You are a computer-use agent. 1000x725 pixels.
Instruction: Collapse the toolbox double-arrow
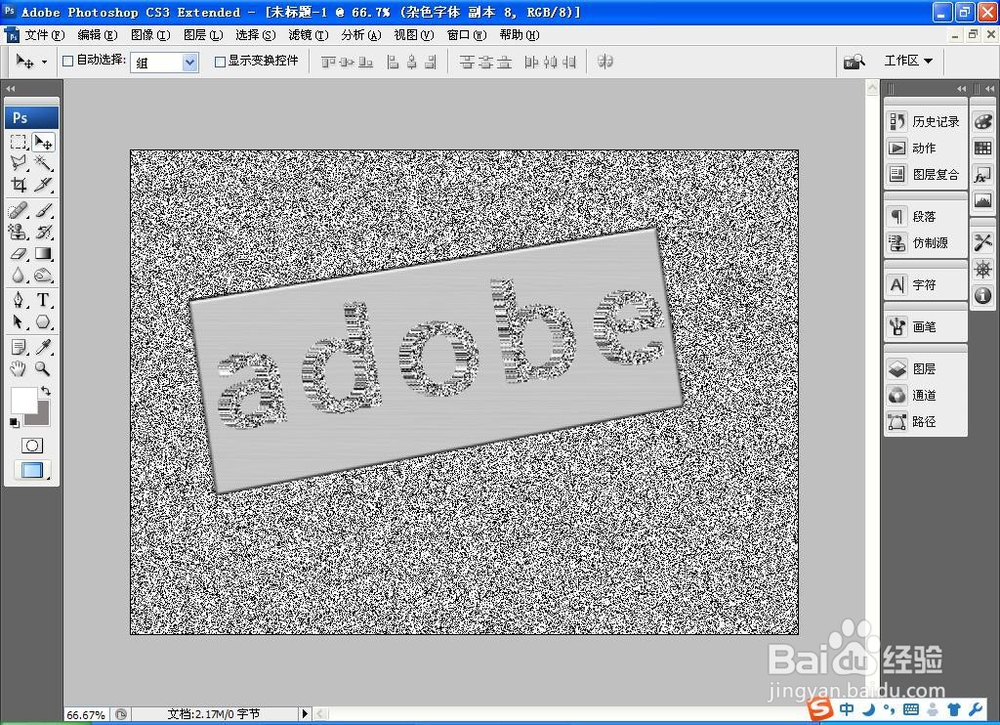pos(10,89)
